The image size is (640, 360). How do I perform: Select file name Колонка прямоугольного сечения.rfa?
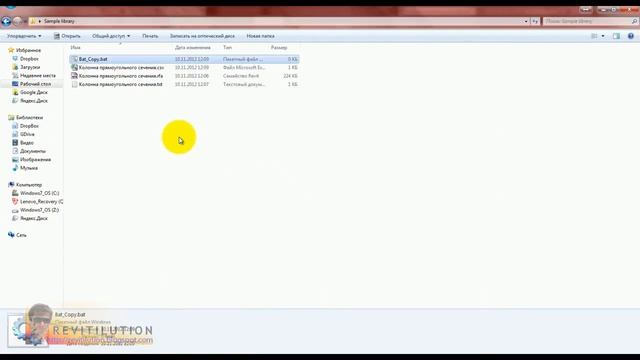121,76
